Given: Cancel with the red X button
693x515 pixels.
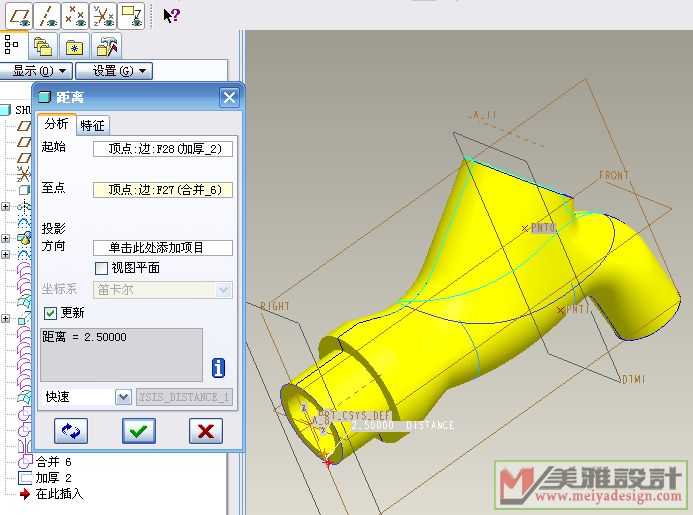Looking at the screenshot, I should (x=205, y=430).
